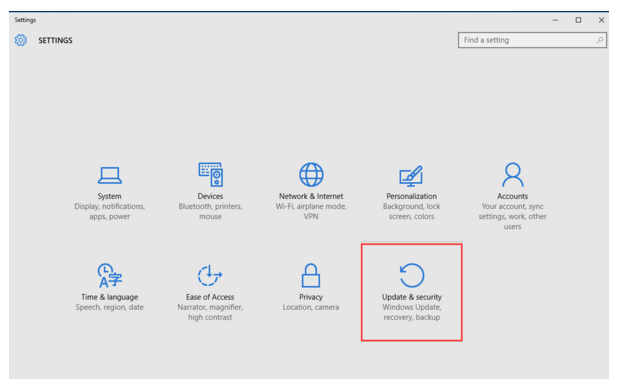Click the search magnifier icon
The height and width of the screenshot is (389, 618).
point(600,40)
